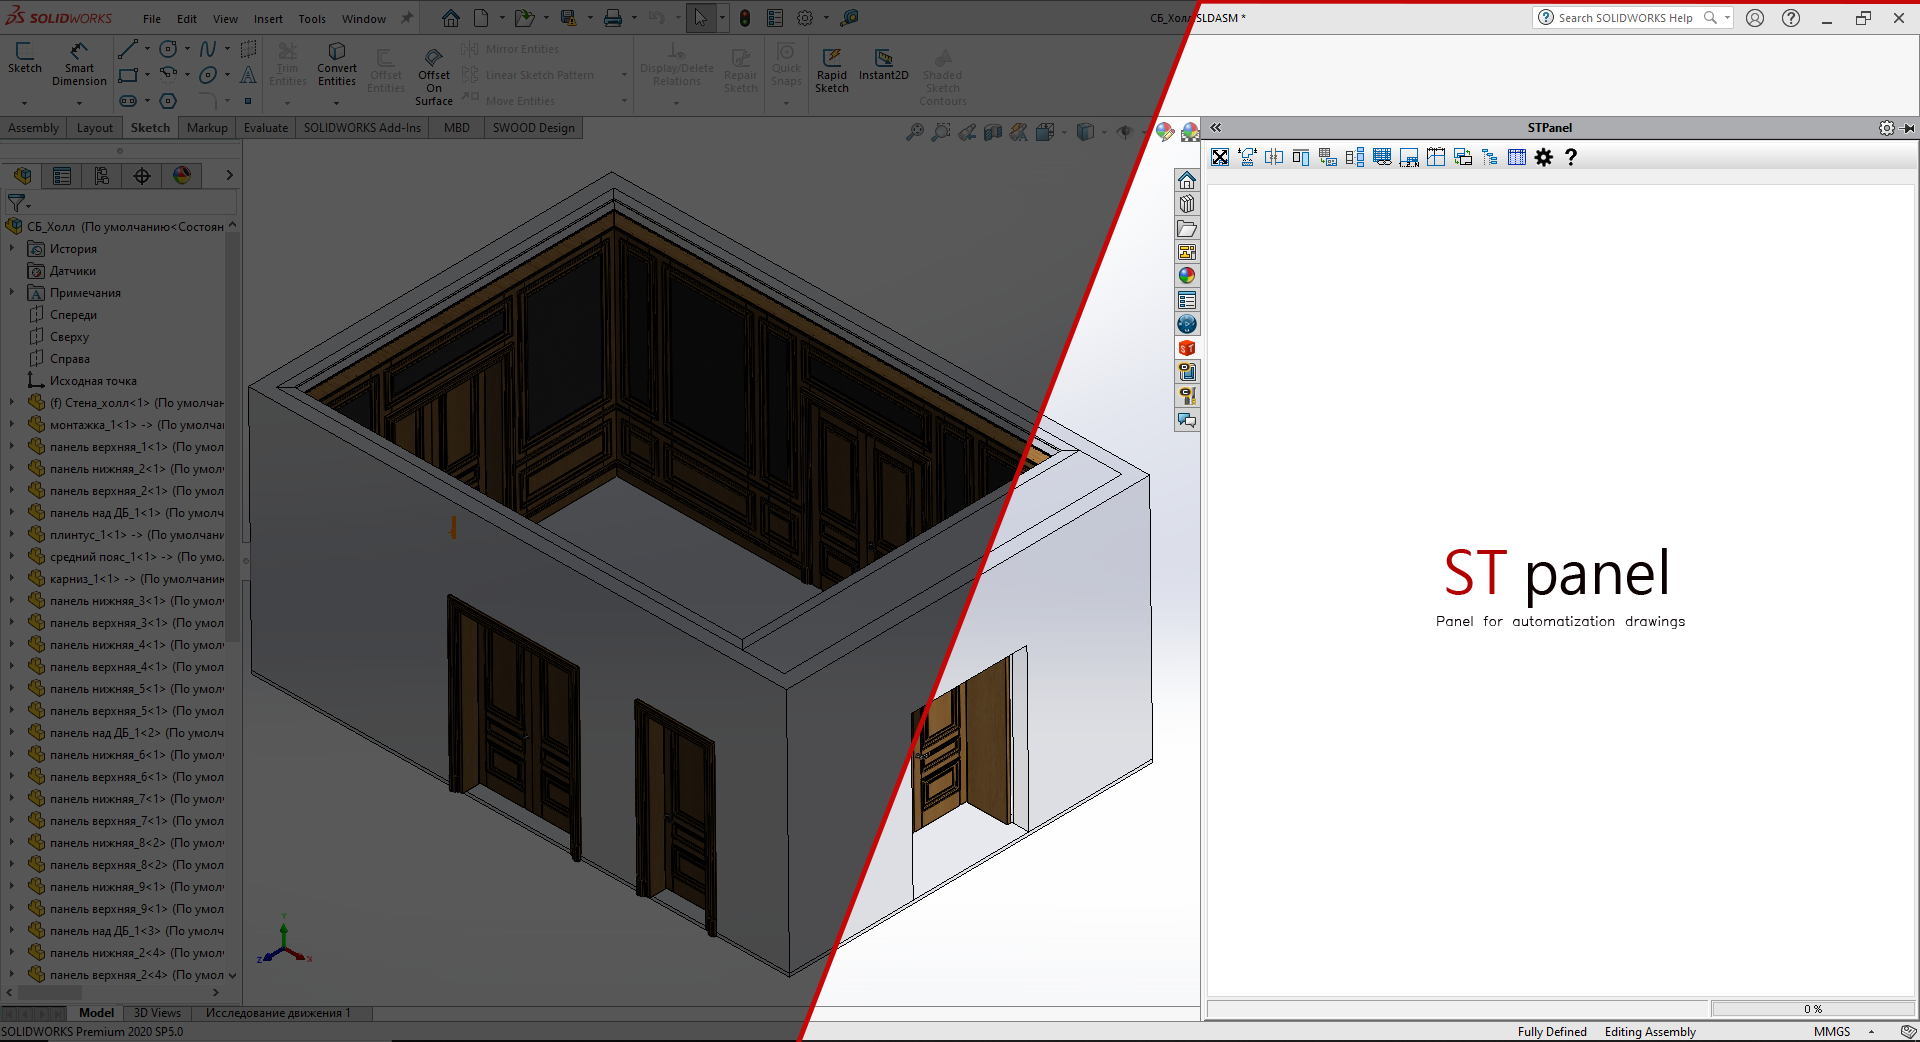1920x1042 pixels.
Task: Click Edit Appearance color ball icon
Action: tap(1164, 131)
